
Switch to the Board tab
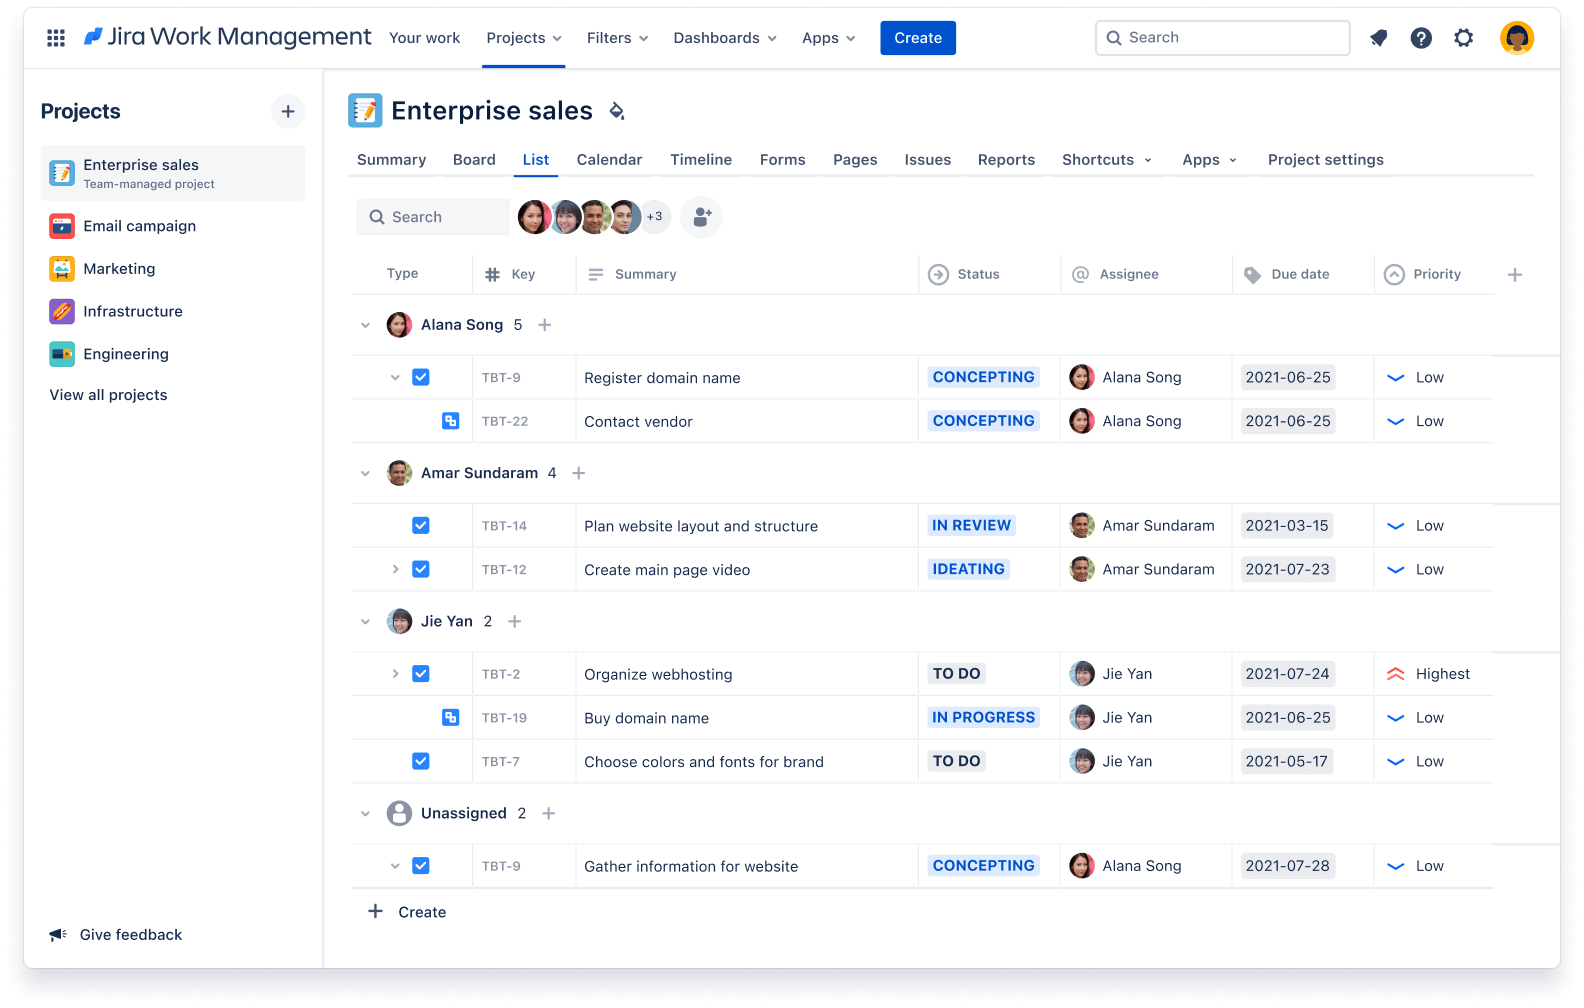[474, 160]
